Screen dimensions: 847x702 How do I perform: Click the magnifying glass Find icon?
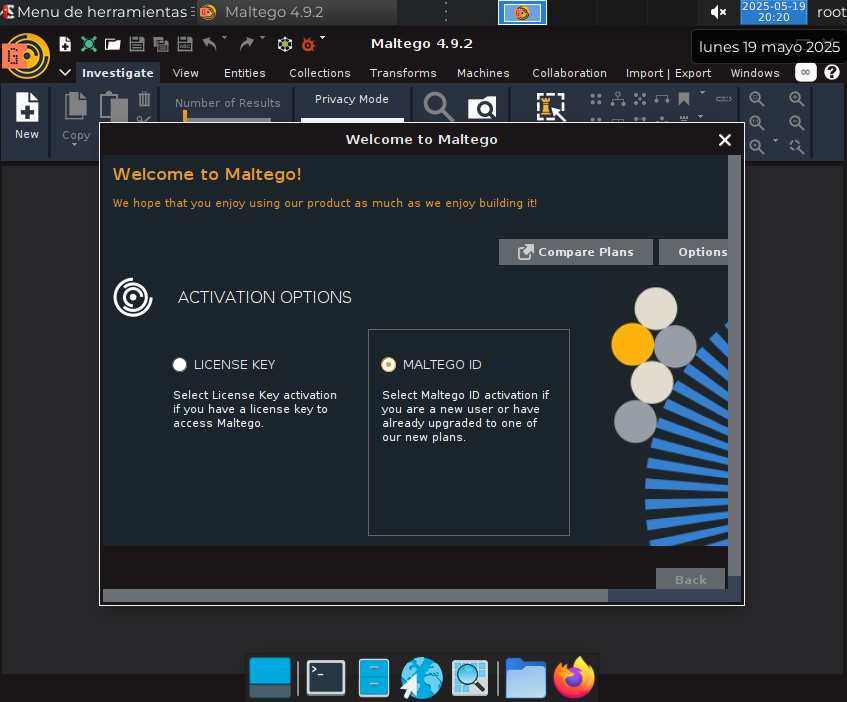tap(437, 107)
